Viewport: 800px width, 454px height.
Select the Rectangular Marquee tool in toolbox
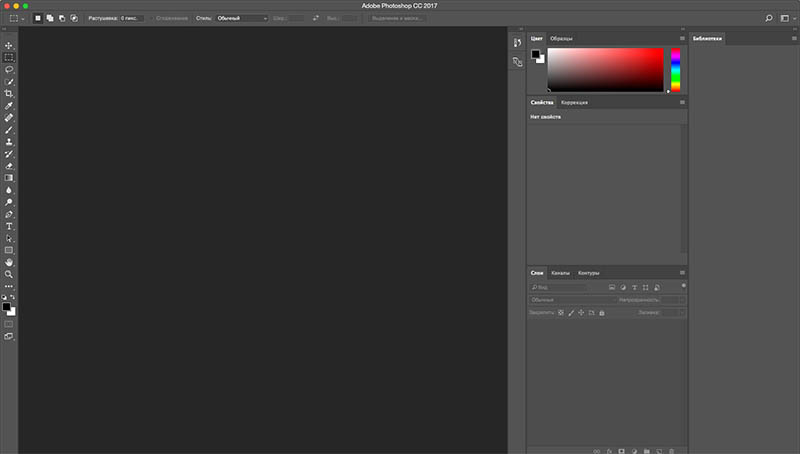click(9, 57)
